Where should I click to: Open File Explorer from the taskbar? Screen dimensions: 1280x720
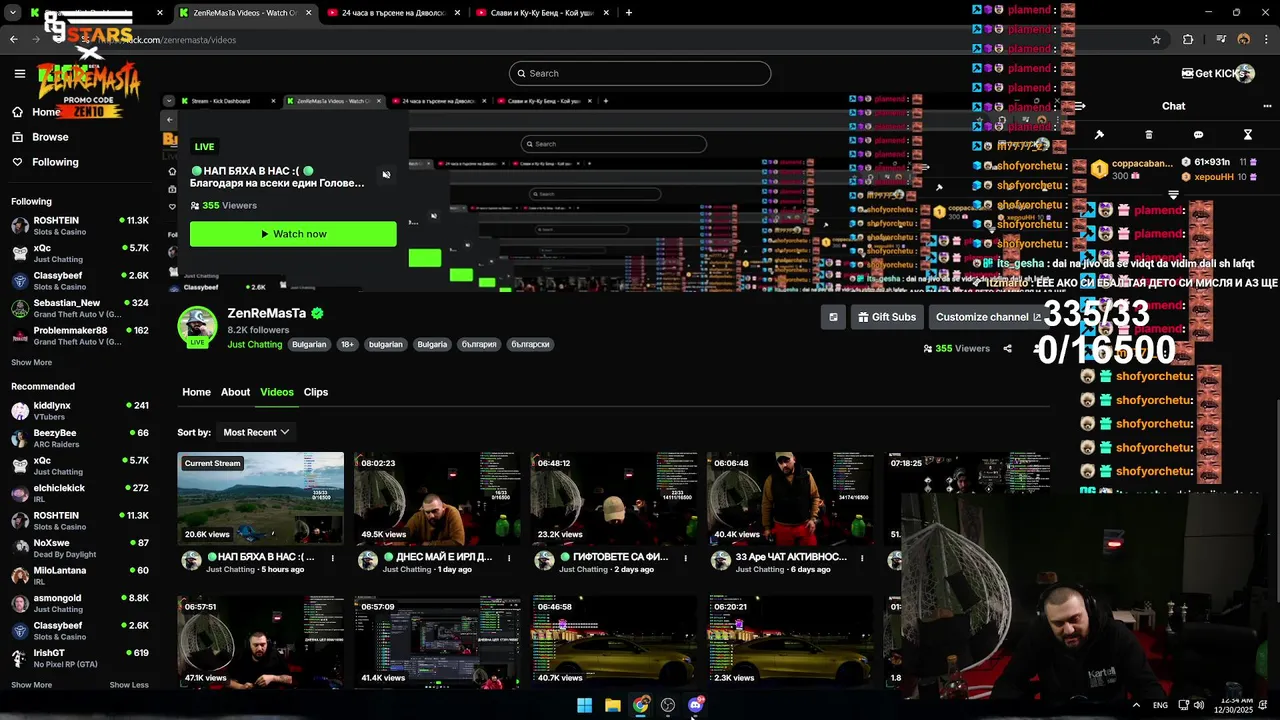click(612, 705)
